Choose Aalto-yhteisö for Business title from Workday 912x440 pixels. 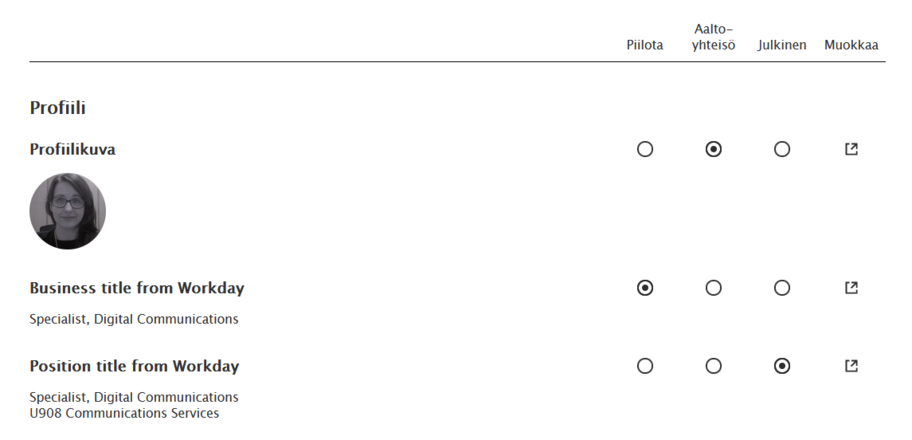point(713,288)
